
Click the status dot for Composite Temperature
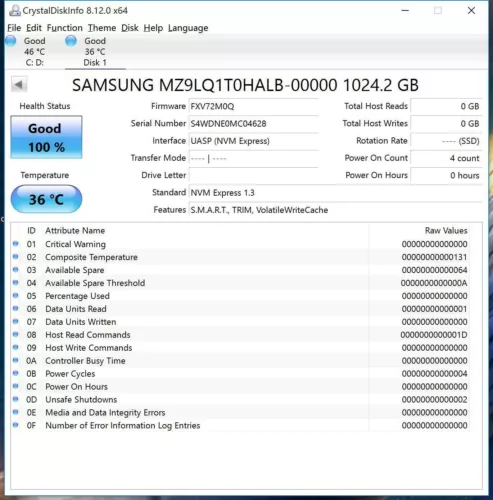(15, 257)
